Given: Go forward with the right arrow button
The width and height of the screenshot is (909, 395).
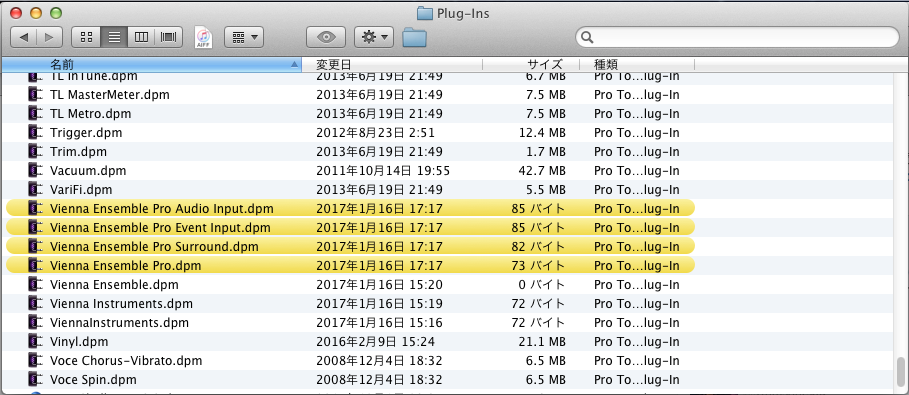Looking at the screenshot, I should 50,37.
